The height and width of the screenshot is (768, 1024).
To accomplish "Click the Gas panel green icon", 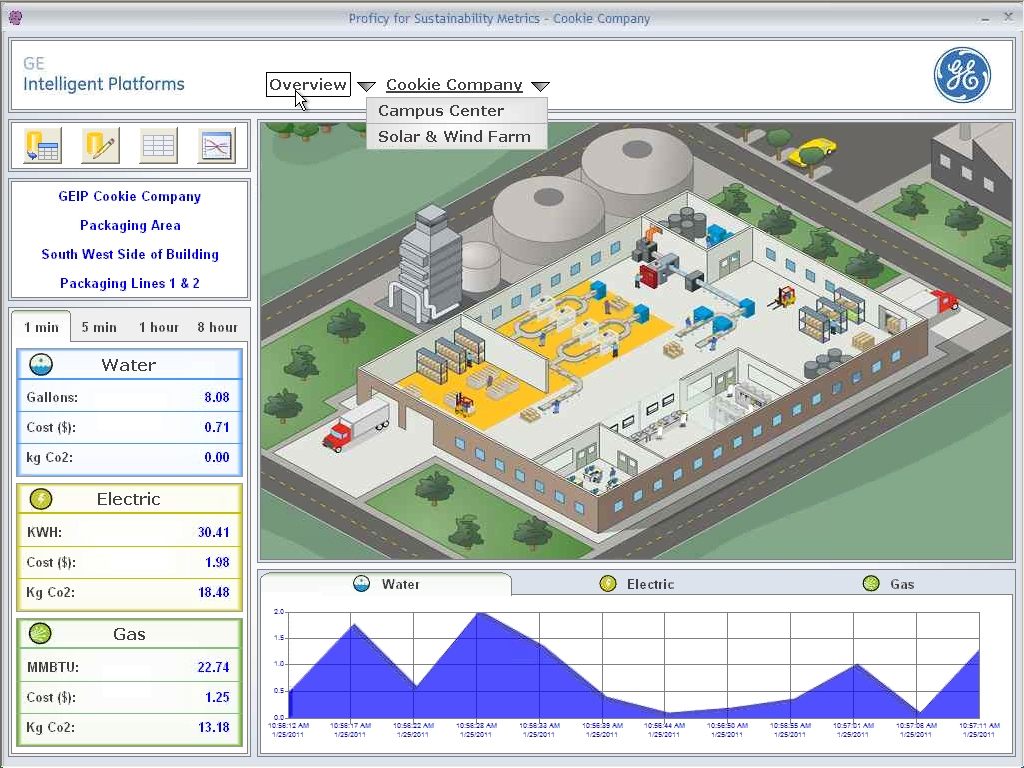I will [41, 633].
